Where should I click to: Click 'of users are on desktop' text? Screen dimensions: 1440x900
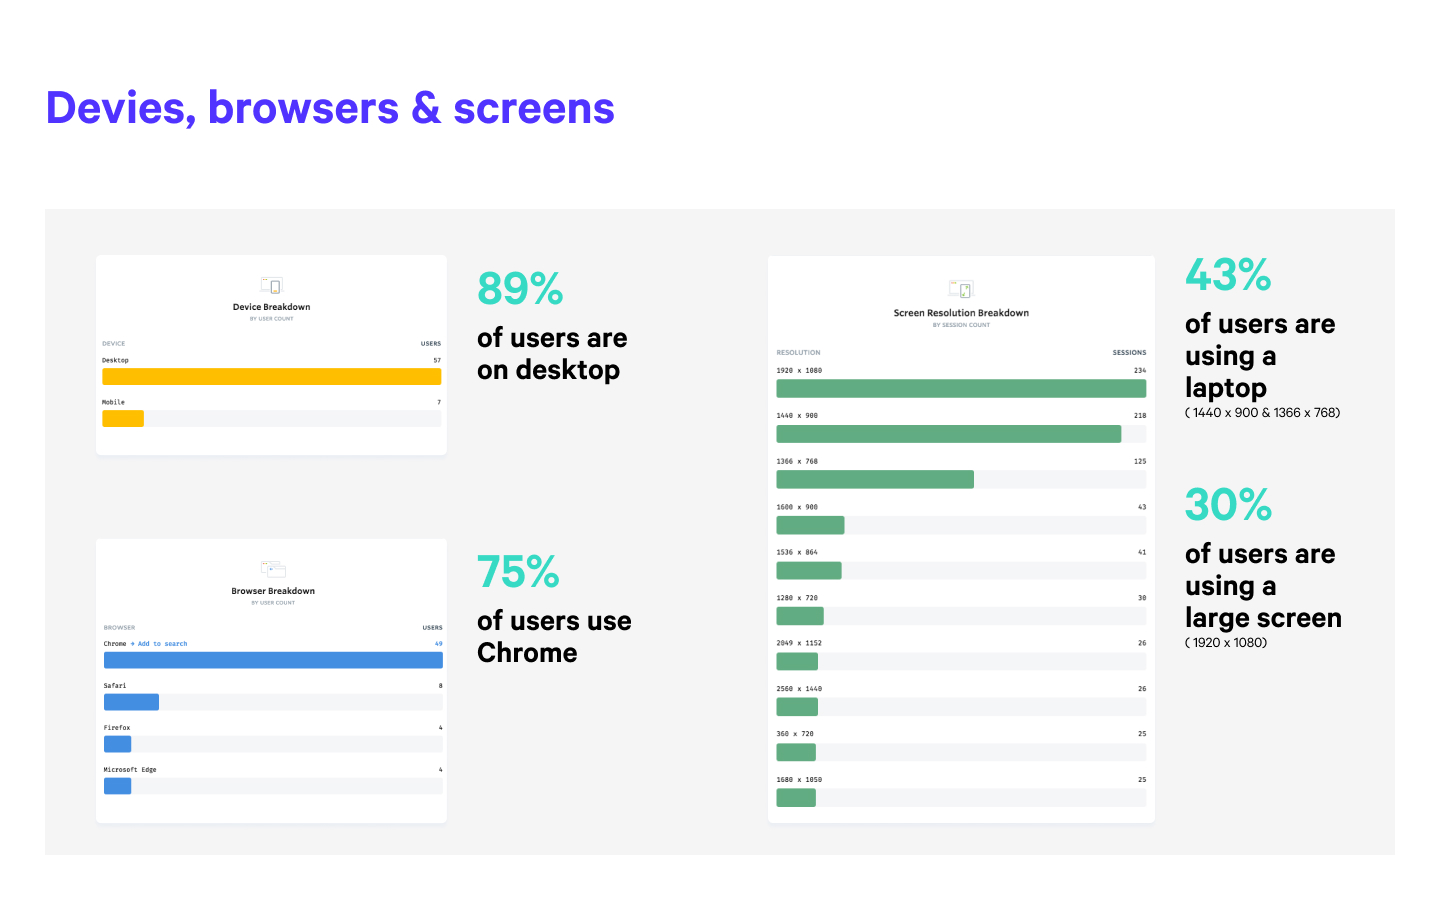point(552,354)
